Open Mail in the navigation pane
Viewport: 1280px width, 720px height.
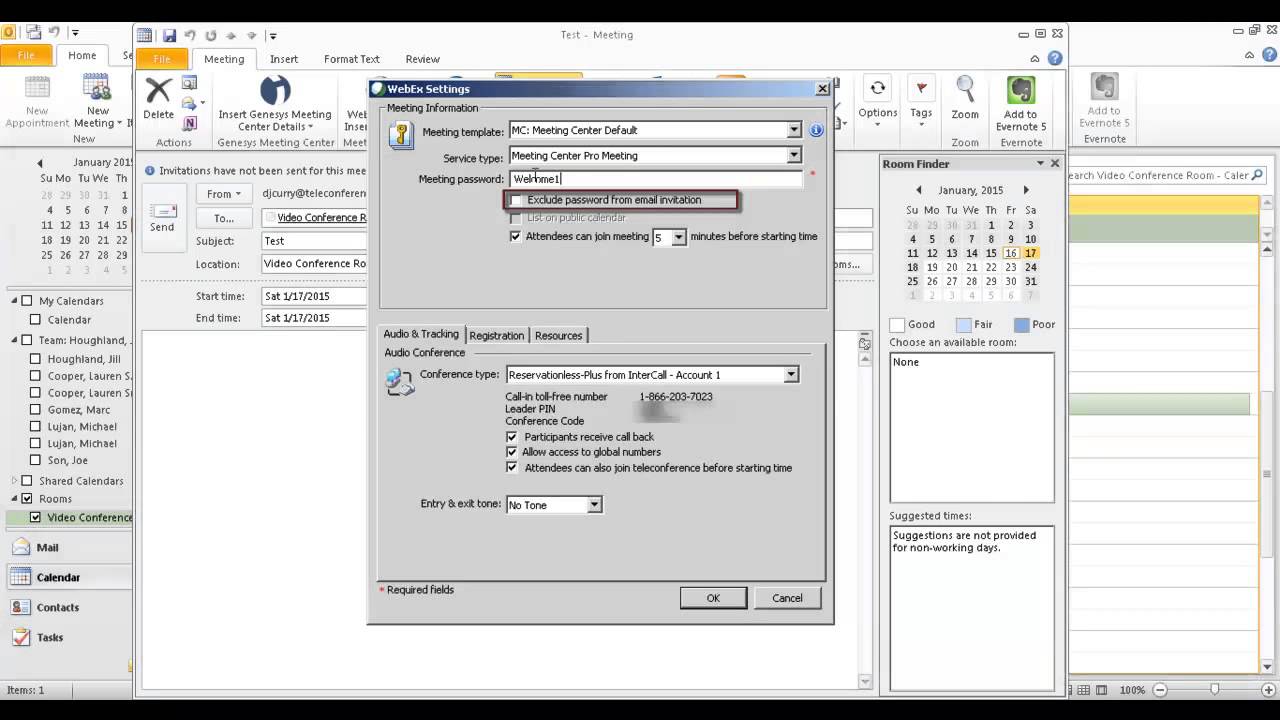[47, 547]
